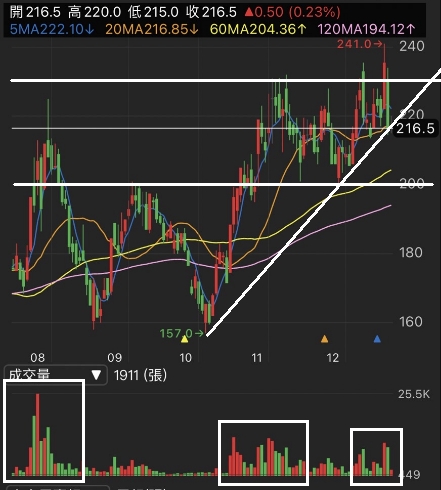Click the tallest red volume bar
Image resolution: width=441 pixels, height=490 pixels.
pyautogui.click(x=38, y=434)
